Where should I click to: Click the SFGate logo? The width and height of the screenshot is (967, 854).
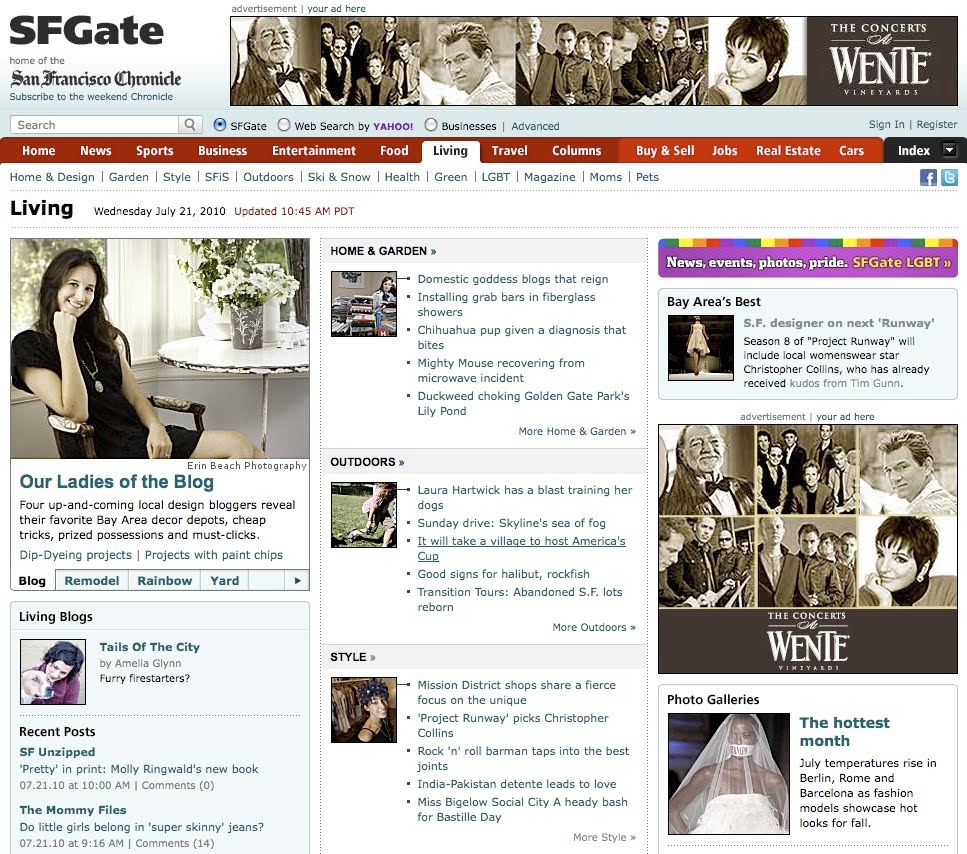click(x=86, y=30)
